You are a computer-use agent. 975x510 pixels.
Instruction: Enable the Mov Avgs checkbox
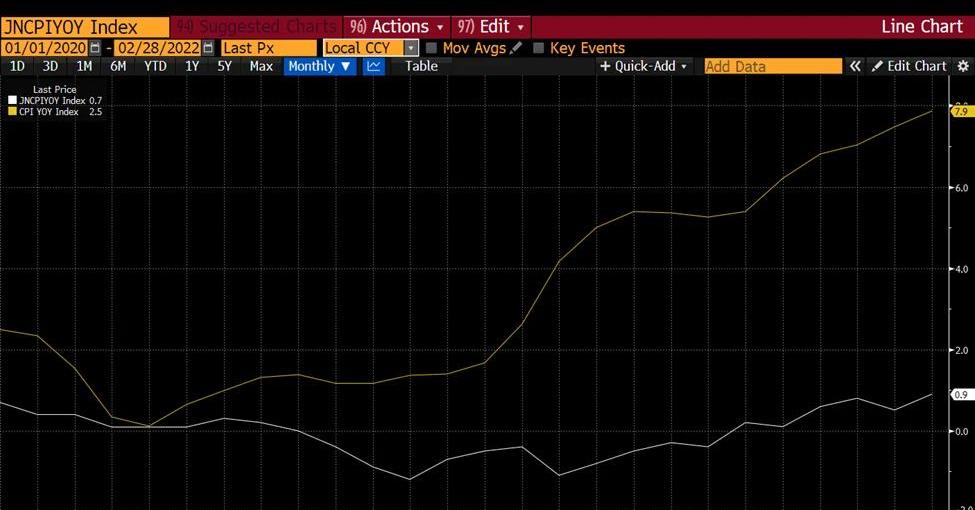431,48
